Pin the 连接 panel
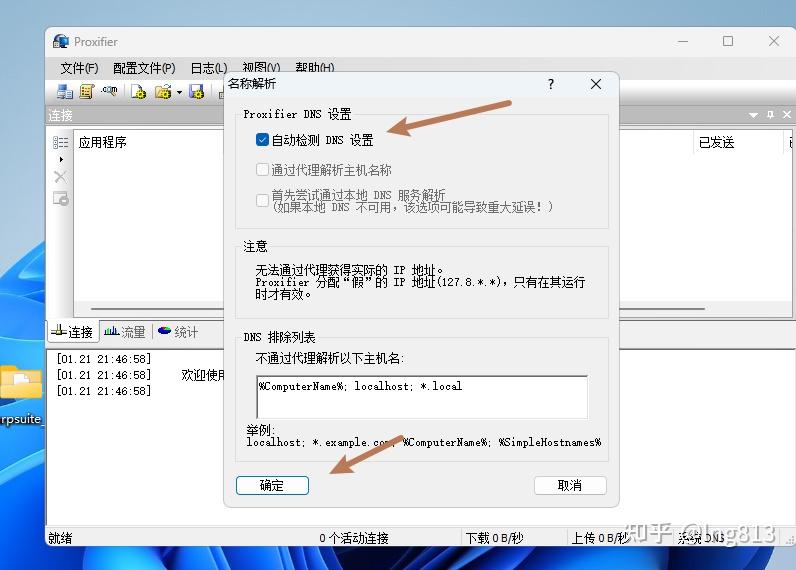The image size is (796, 570). [771, 115]
